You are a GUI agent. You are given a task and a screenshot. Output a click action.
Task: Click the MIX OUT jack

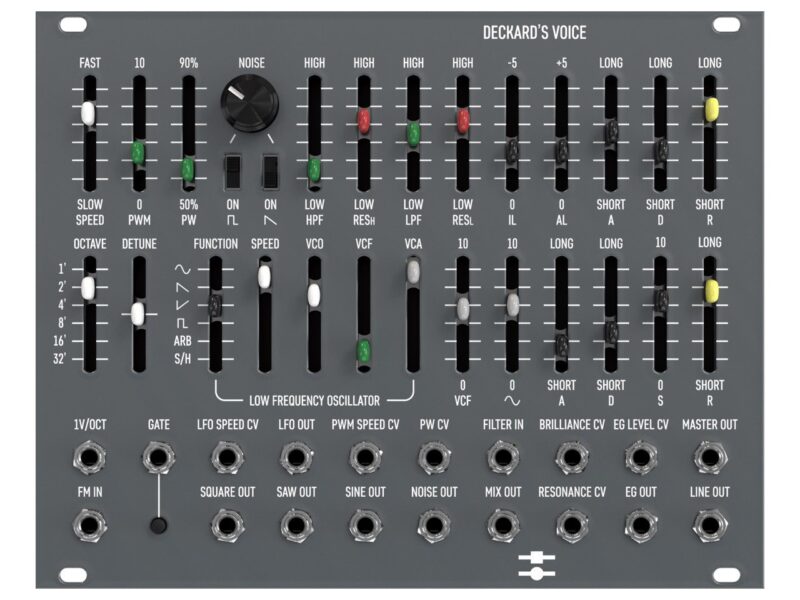point(503,525)
